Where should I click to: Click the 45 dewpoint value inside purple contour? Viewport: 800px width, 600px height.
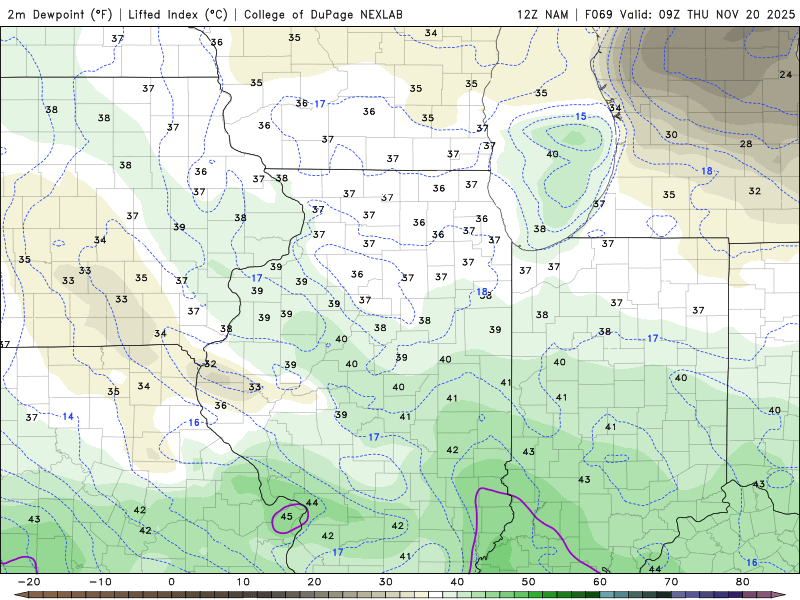pos(287,516)
